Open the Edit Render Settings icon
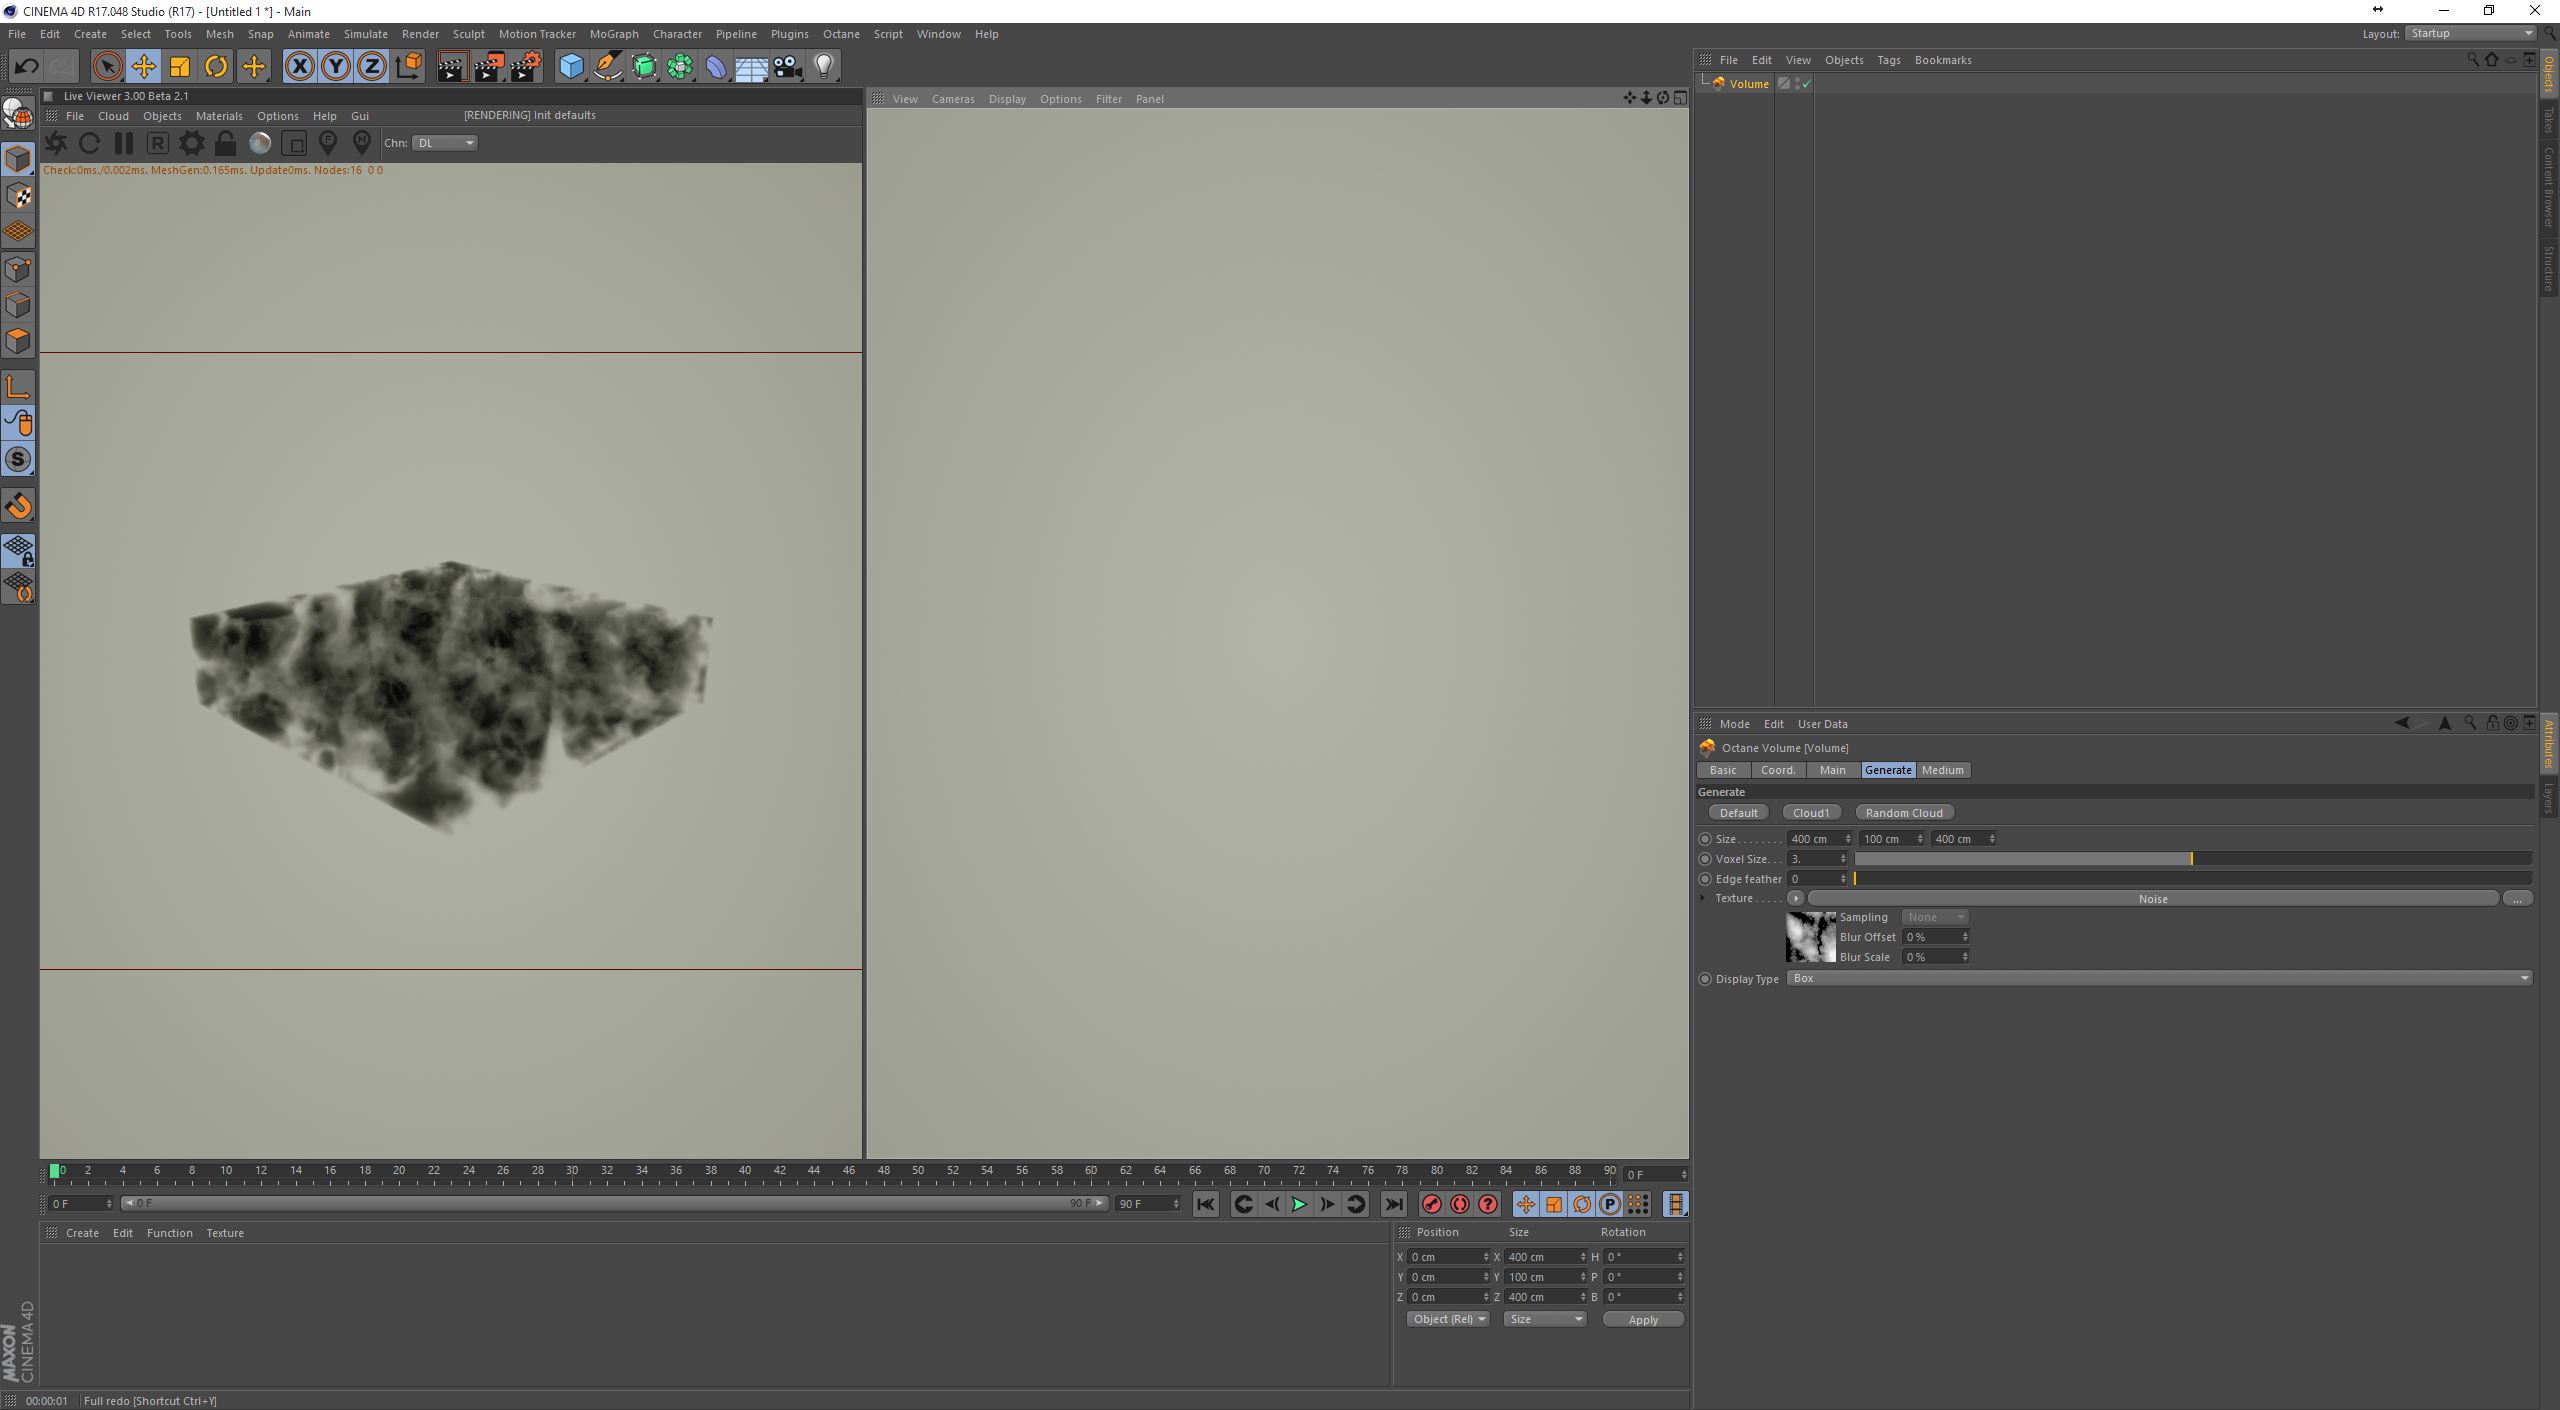 pyautogui.click(x=526, y=67)
